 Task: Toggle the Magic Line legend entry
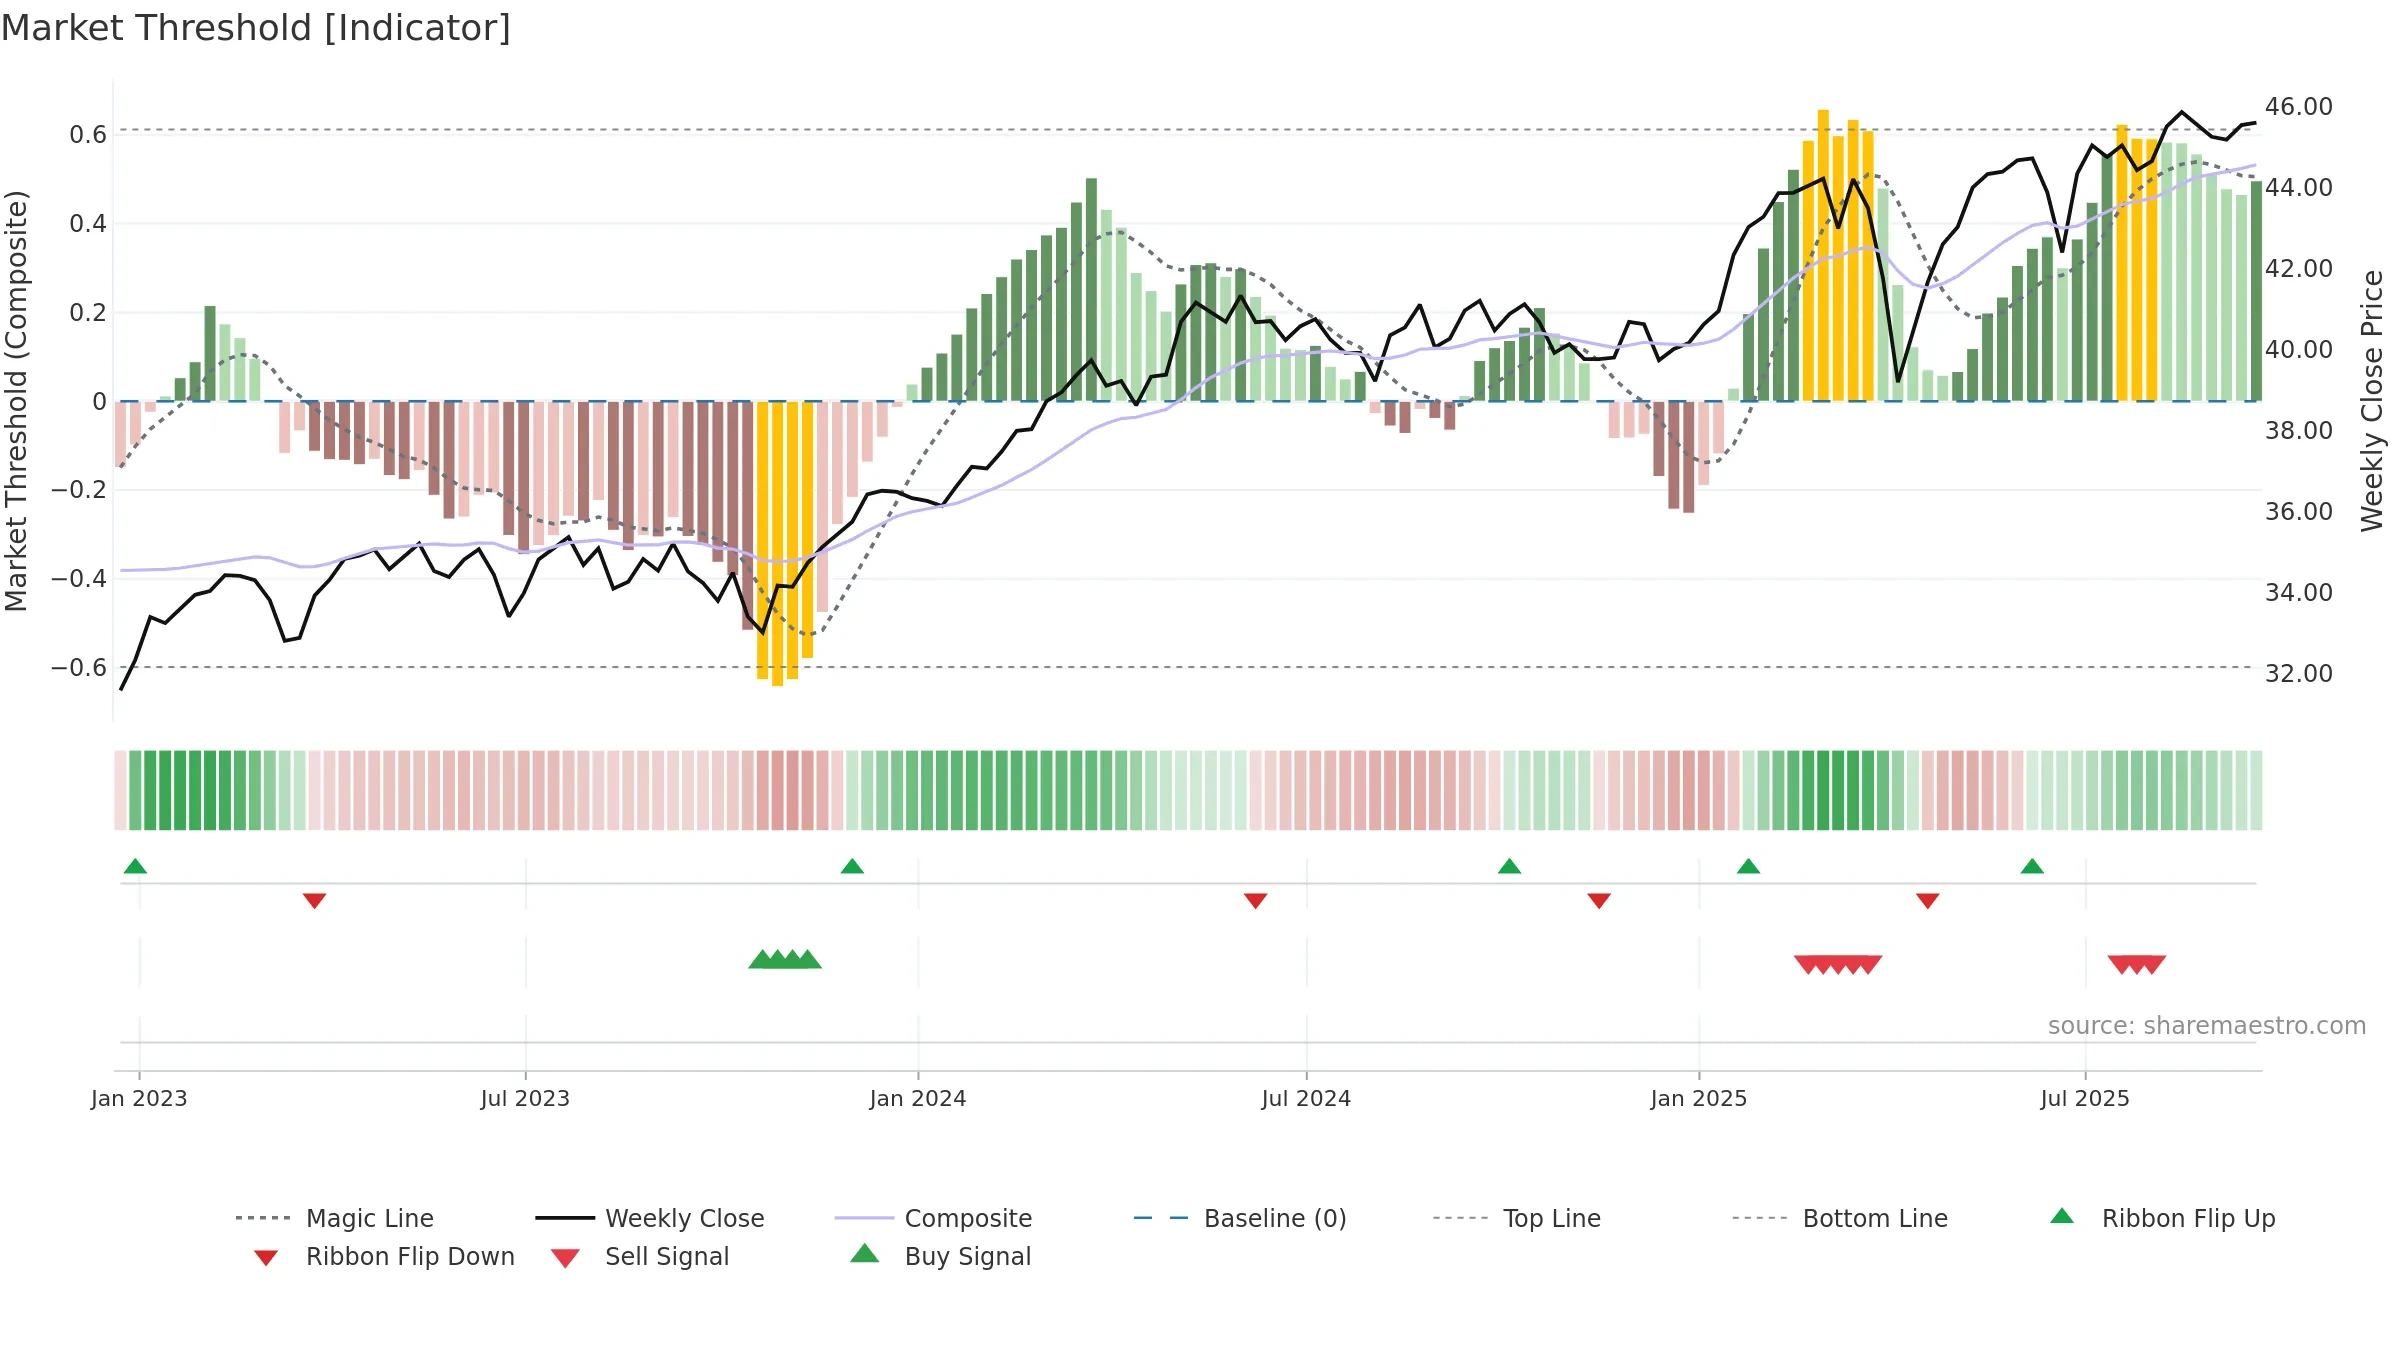[334, 1218]
